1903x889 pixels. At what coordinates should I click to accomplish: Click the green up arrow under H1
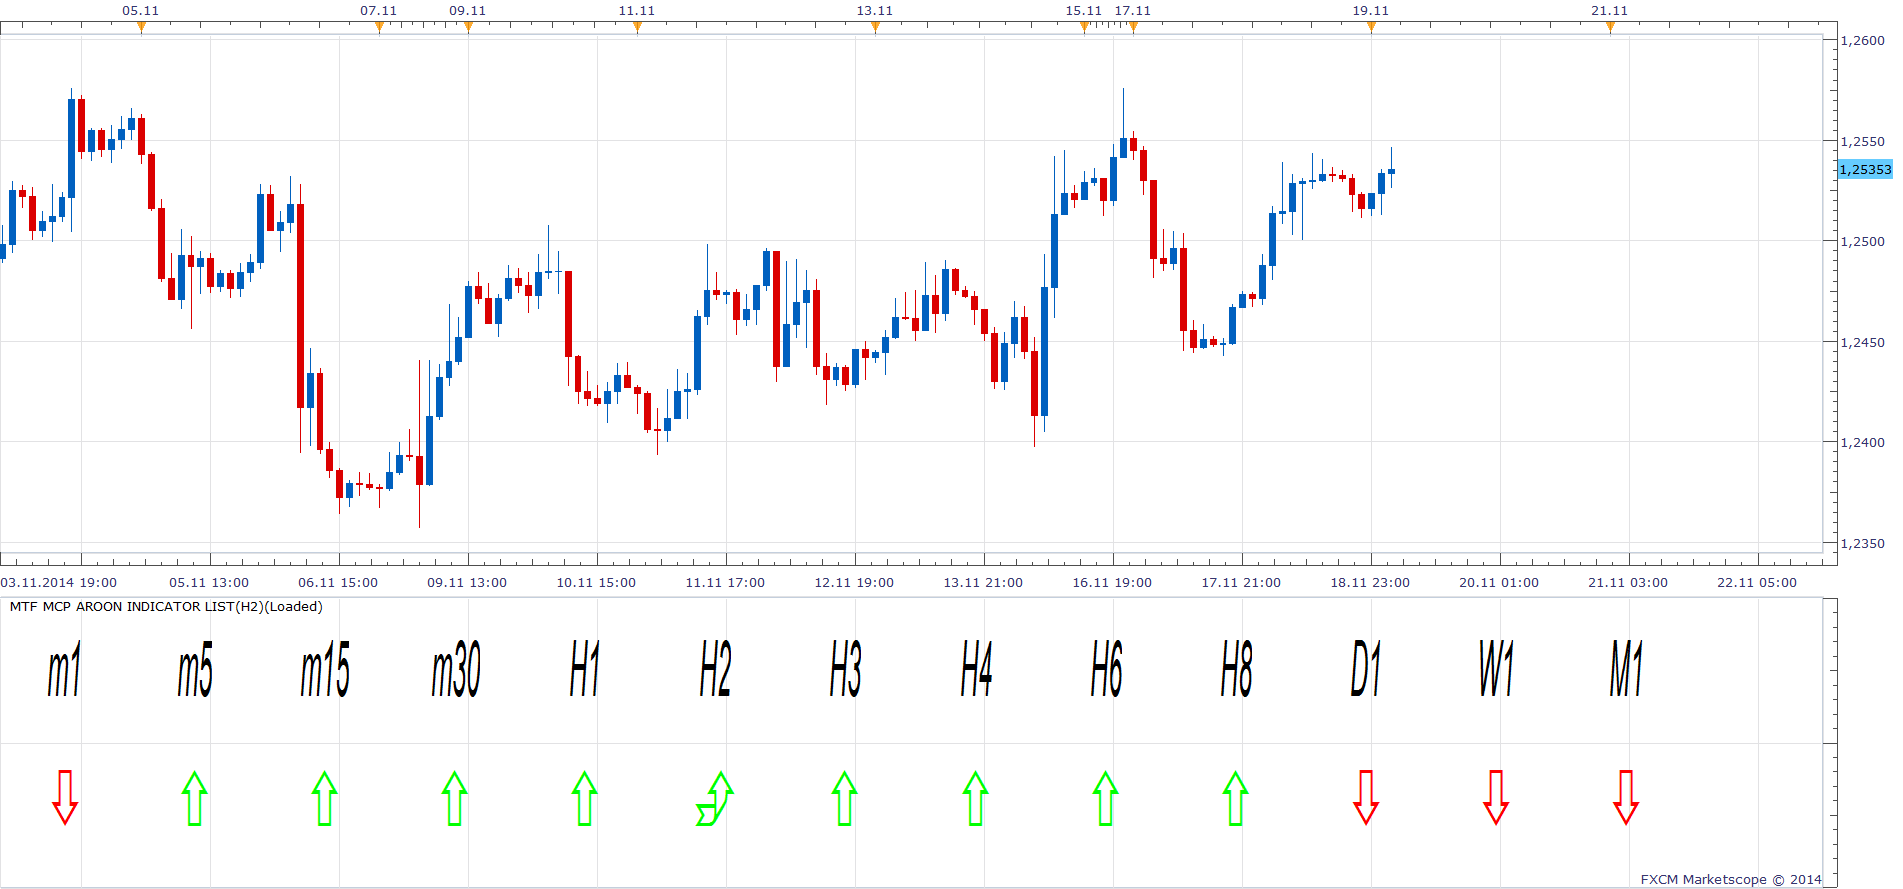pyautogui.click(x=585, y=798)
